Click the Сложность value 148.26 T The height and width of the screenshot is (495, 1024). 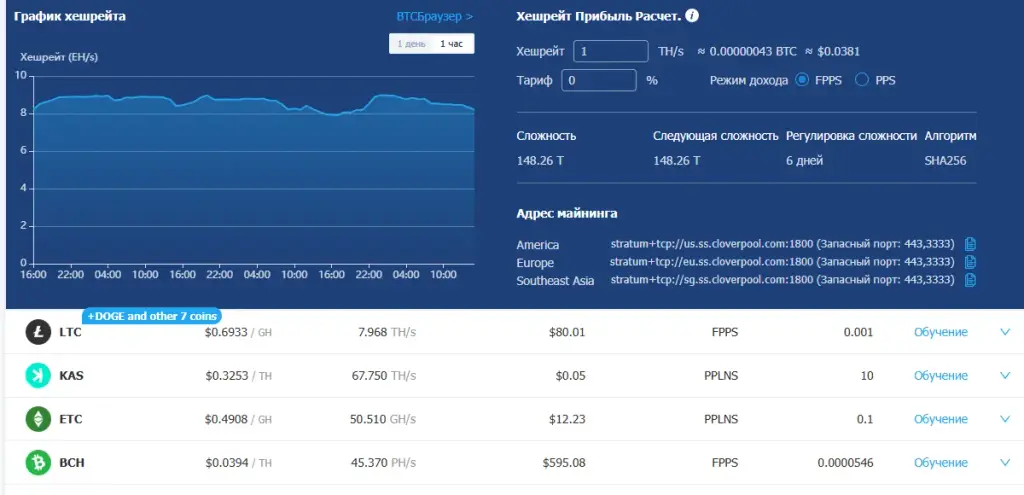[x=540, y=161]
